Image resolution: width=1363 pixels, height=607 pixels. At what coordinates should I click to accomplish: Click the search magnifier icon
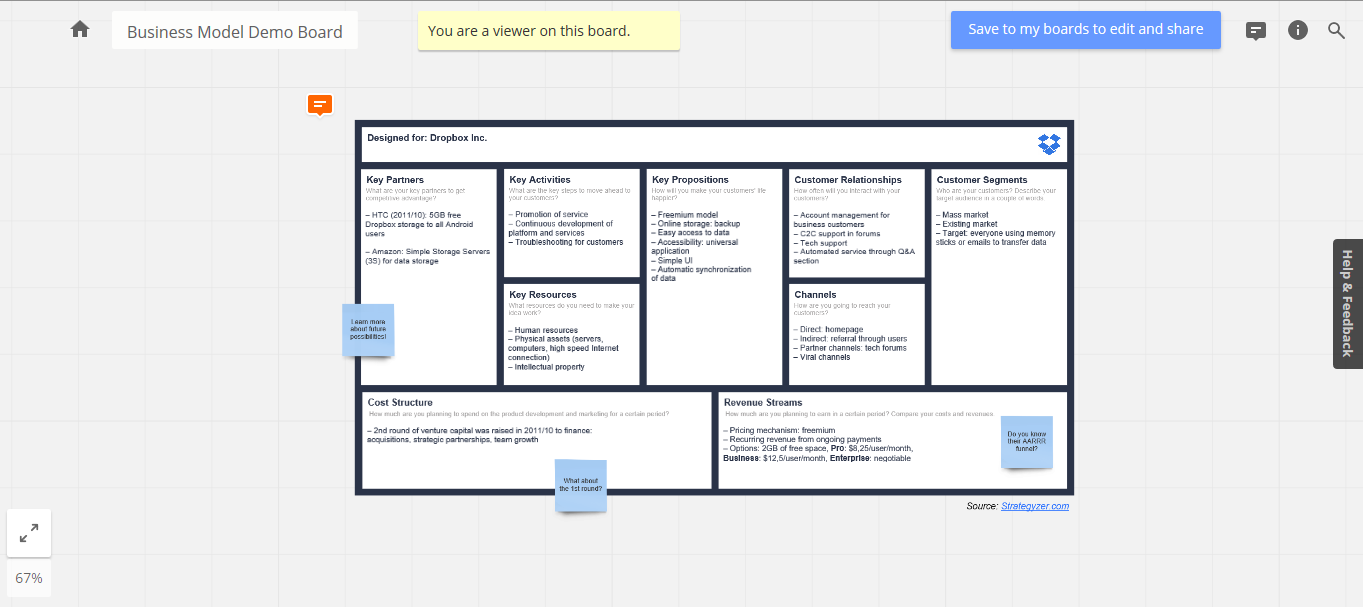click(x=1336, y=30)
